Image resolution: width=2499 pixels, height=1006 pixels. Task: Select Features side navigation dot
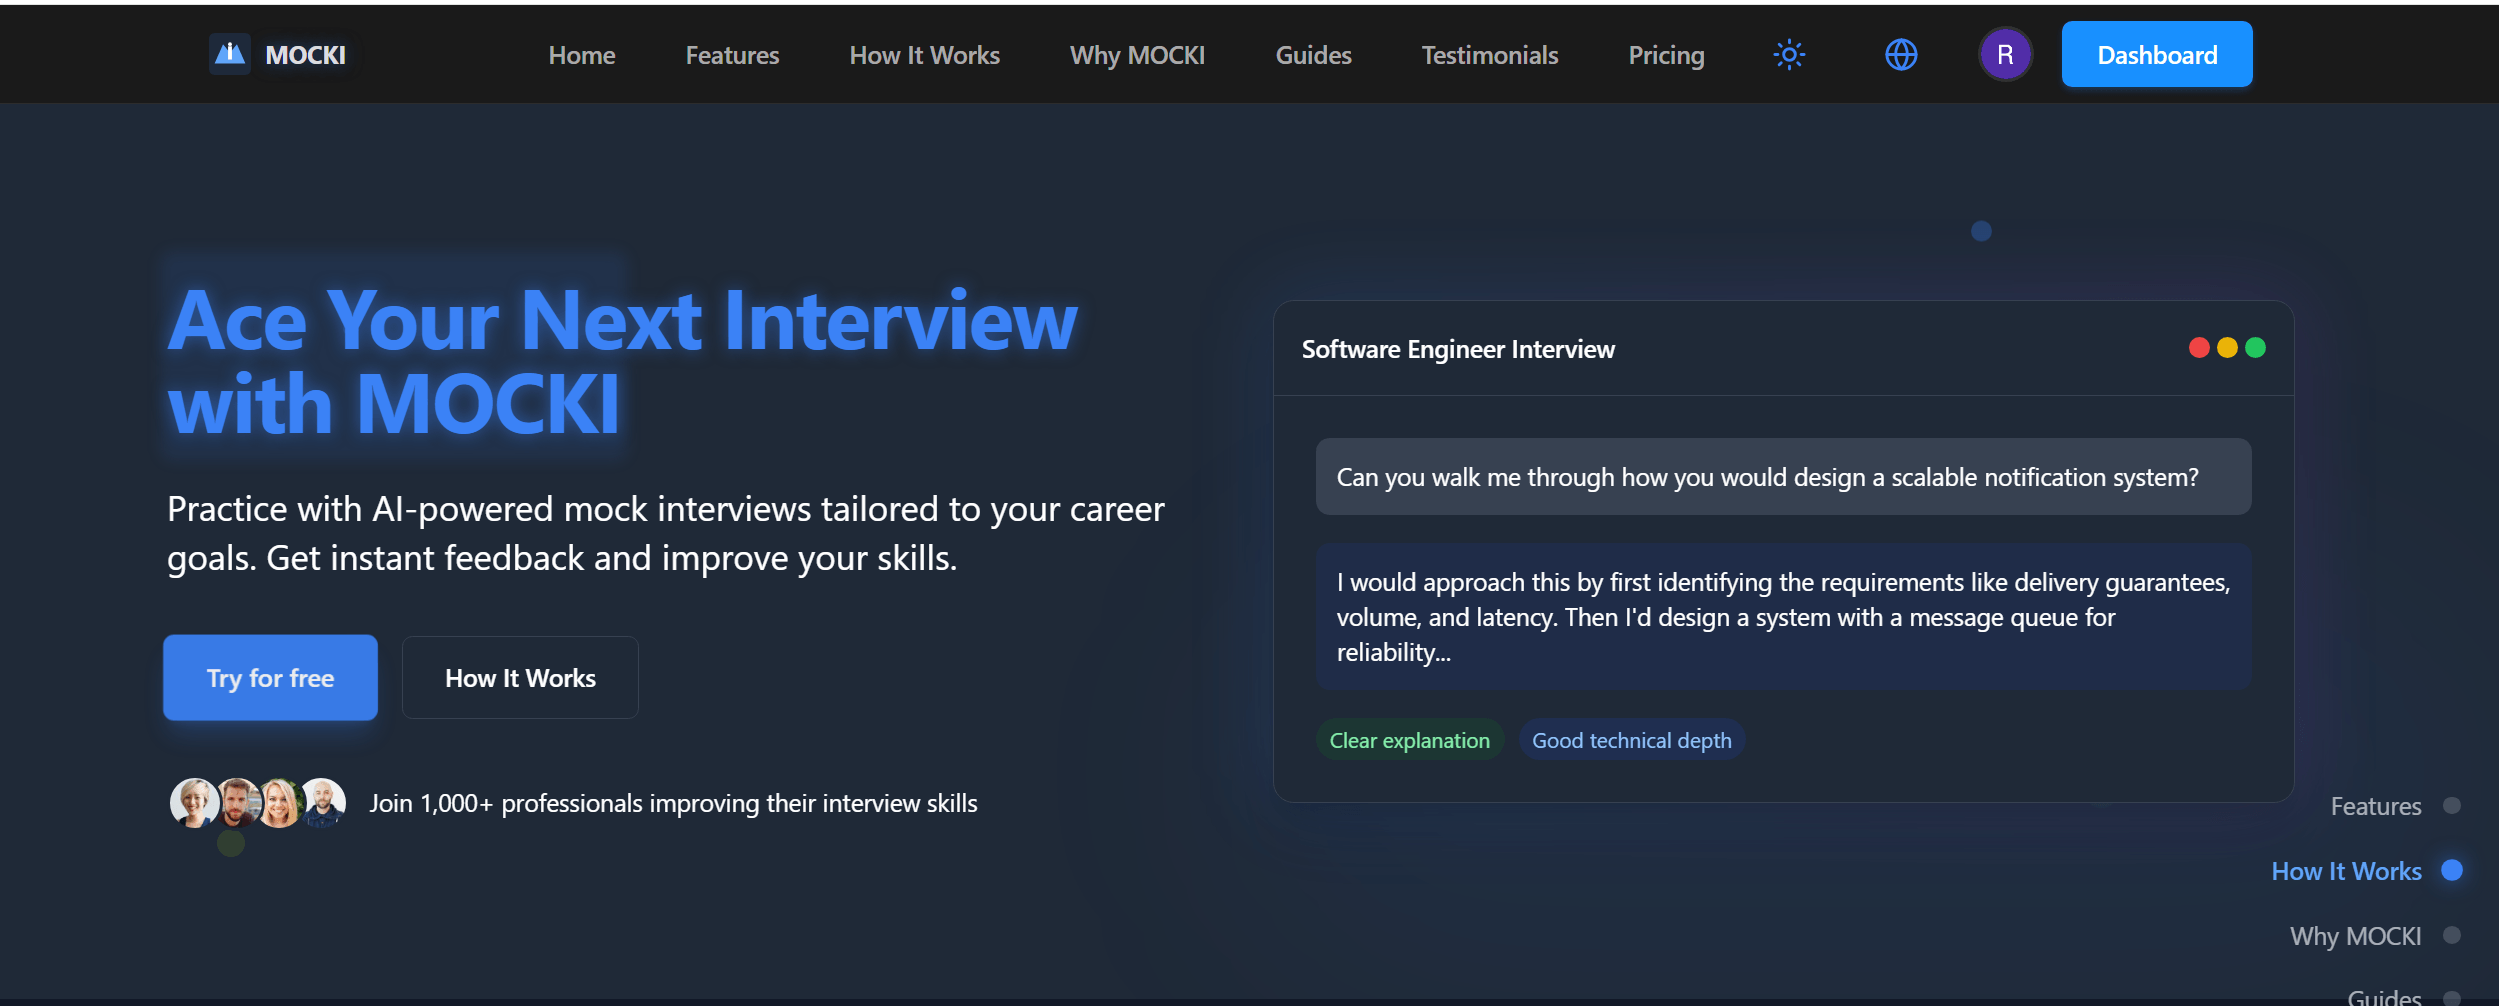coord(2451,806)
